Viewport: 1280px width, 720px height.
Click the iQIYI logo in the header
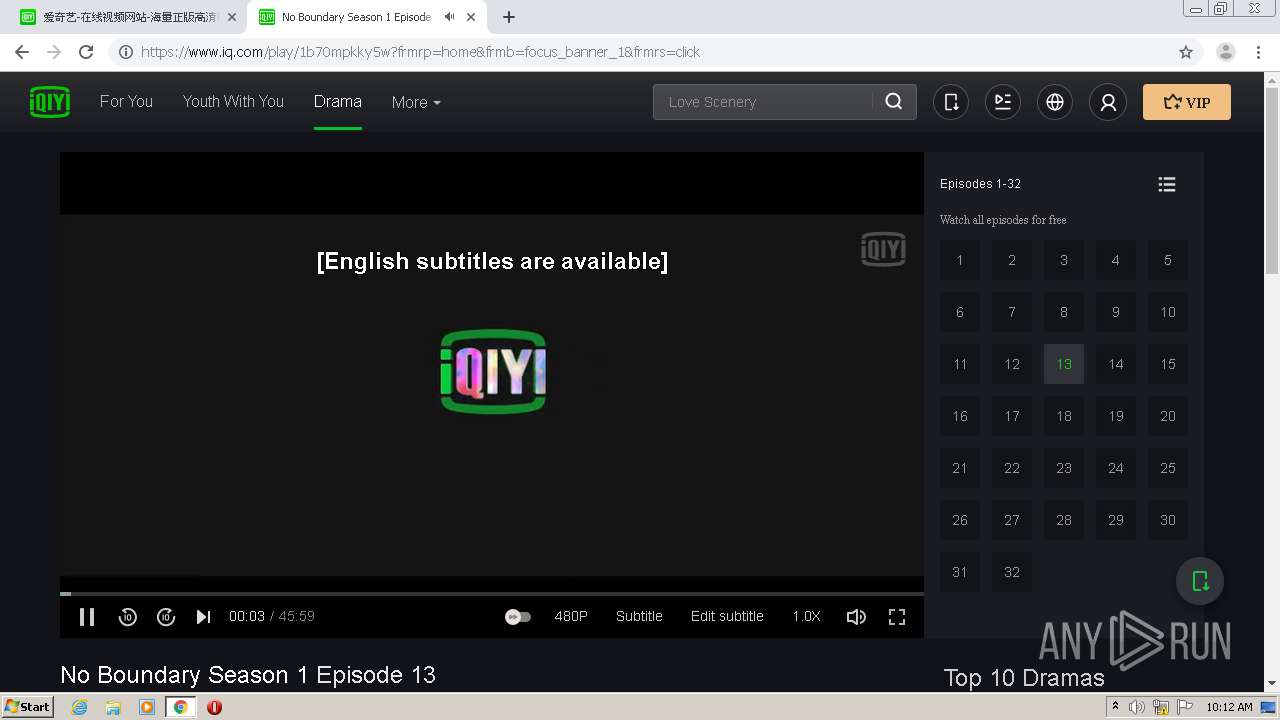pyautogui.click(x=50, y=102)
